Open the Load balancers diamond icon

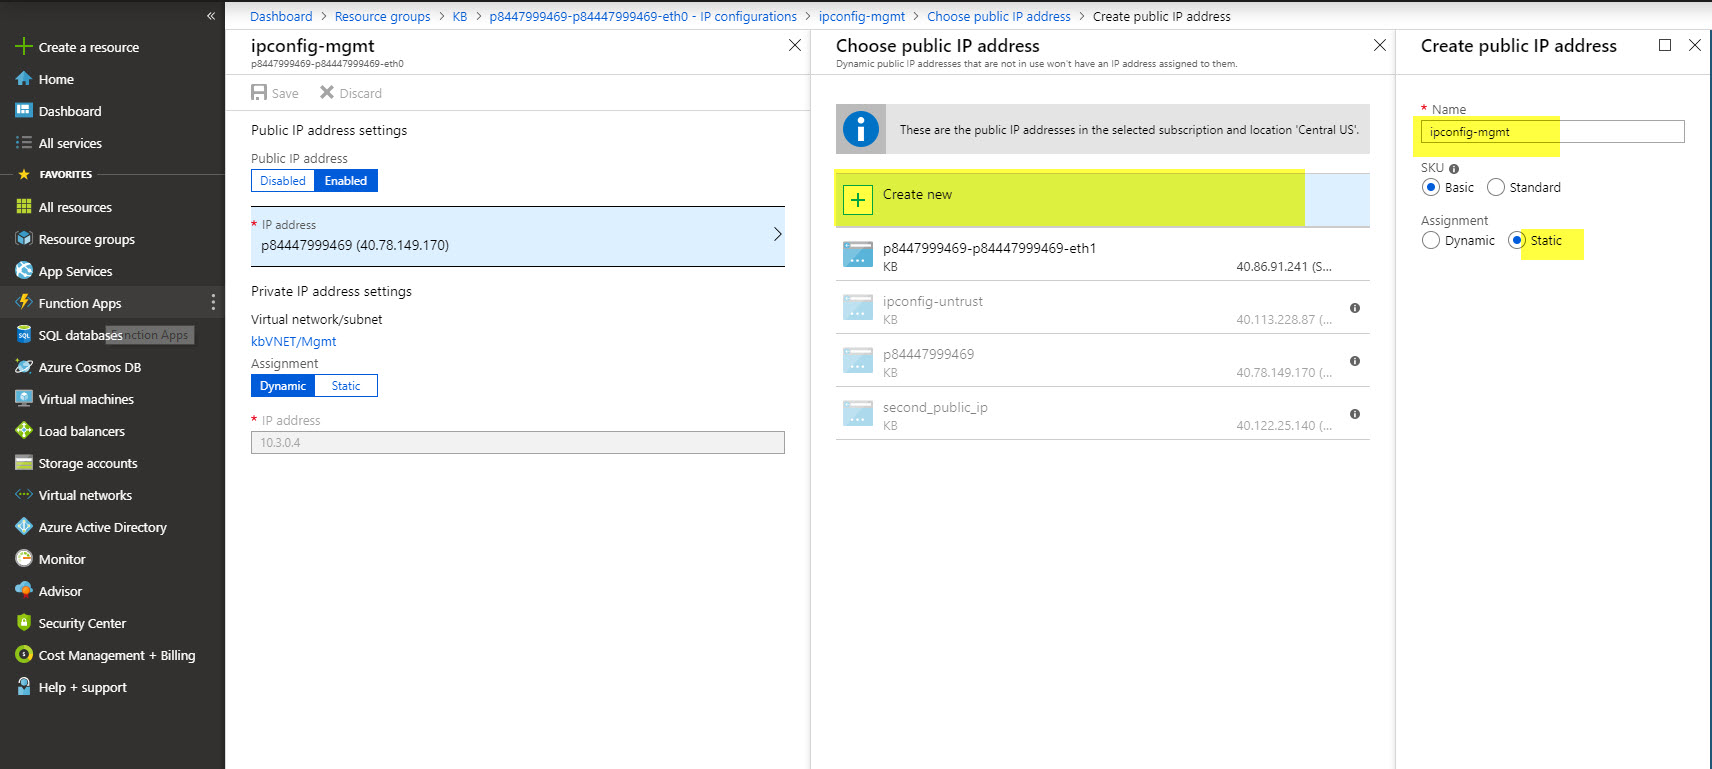coord(24,431)
